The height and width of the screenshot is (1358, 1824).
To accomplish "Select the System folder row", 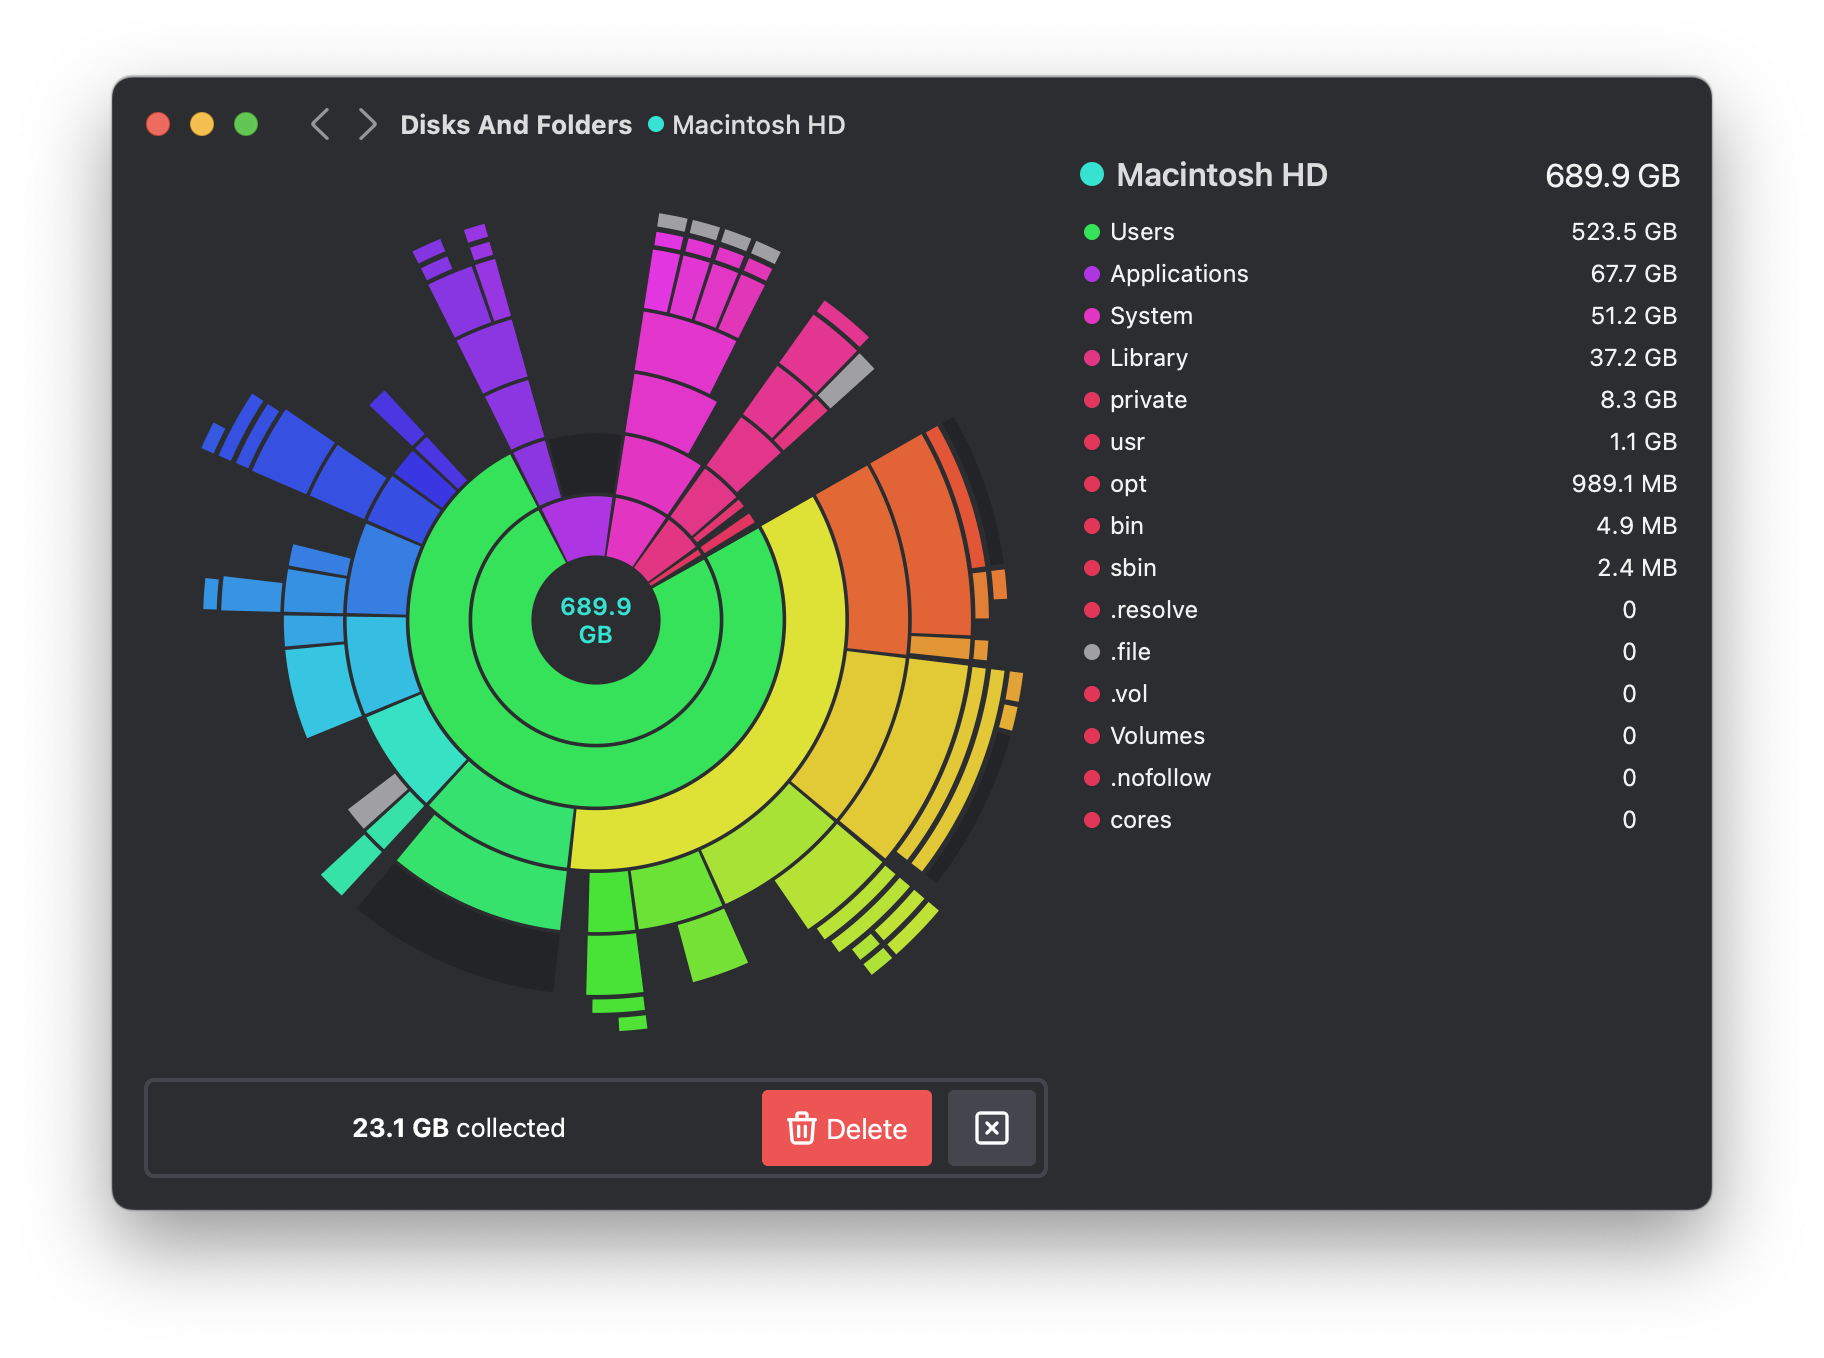I will point(1380,316).
